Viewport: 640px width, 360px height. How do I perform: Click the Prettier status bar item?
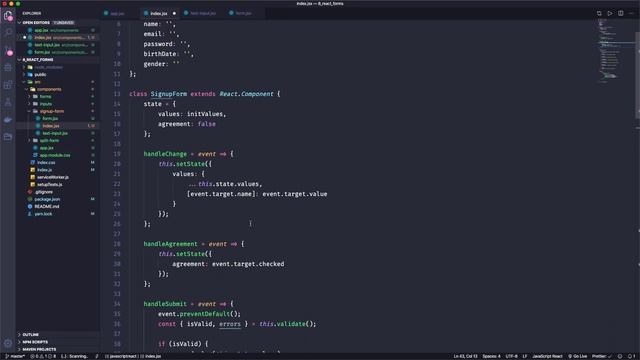602,356
